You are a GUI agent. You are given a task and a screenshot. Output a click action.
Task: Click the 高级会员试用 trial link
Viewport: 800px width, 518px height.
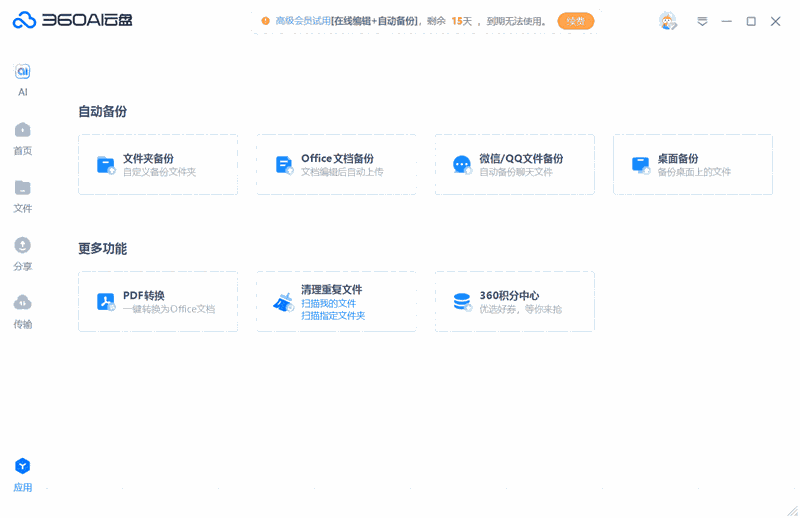[x=303, y=21]
